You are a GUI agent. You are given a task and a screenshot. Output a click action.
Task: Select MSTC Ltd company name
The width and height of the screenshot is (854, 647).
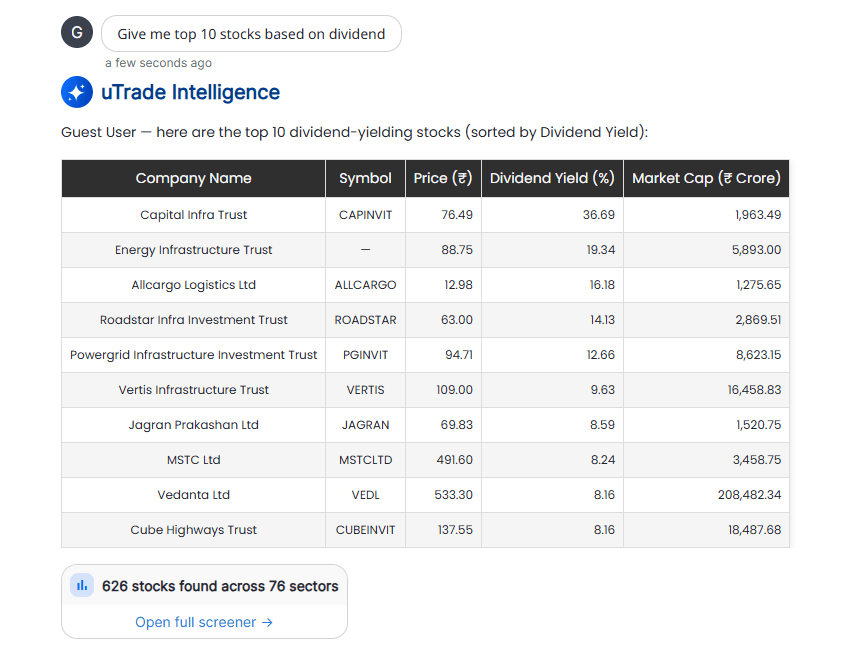[193, 460]
